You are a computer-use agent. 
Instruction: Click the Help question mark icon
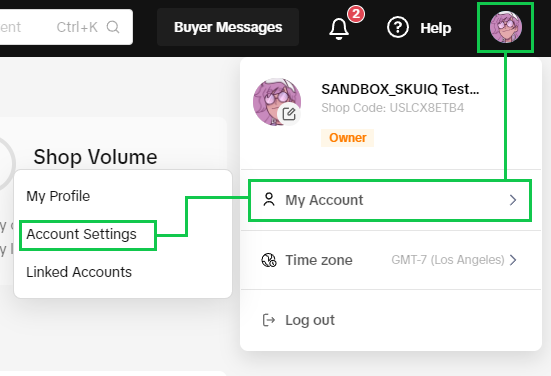pyautogui.click(x=397, y=27)
